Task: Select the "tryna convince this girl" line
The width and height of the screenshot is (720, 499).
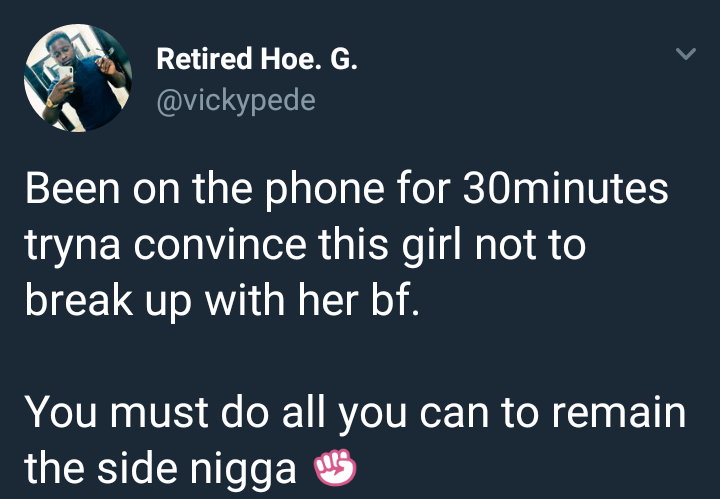Action: tap(305, 245)
